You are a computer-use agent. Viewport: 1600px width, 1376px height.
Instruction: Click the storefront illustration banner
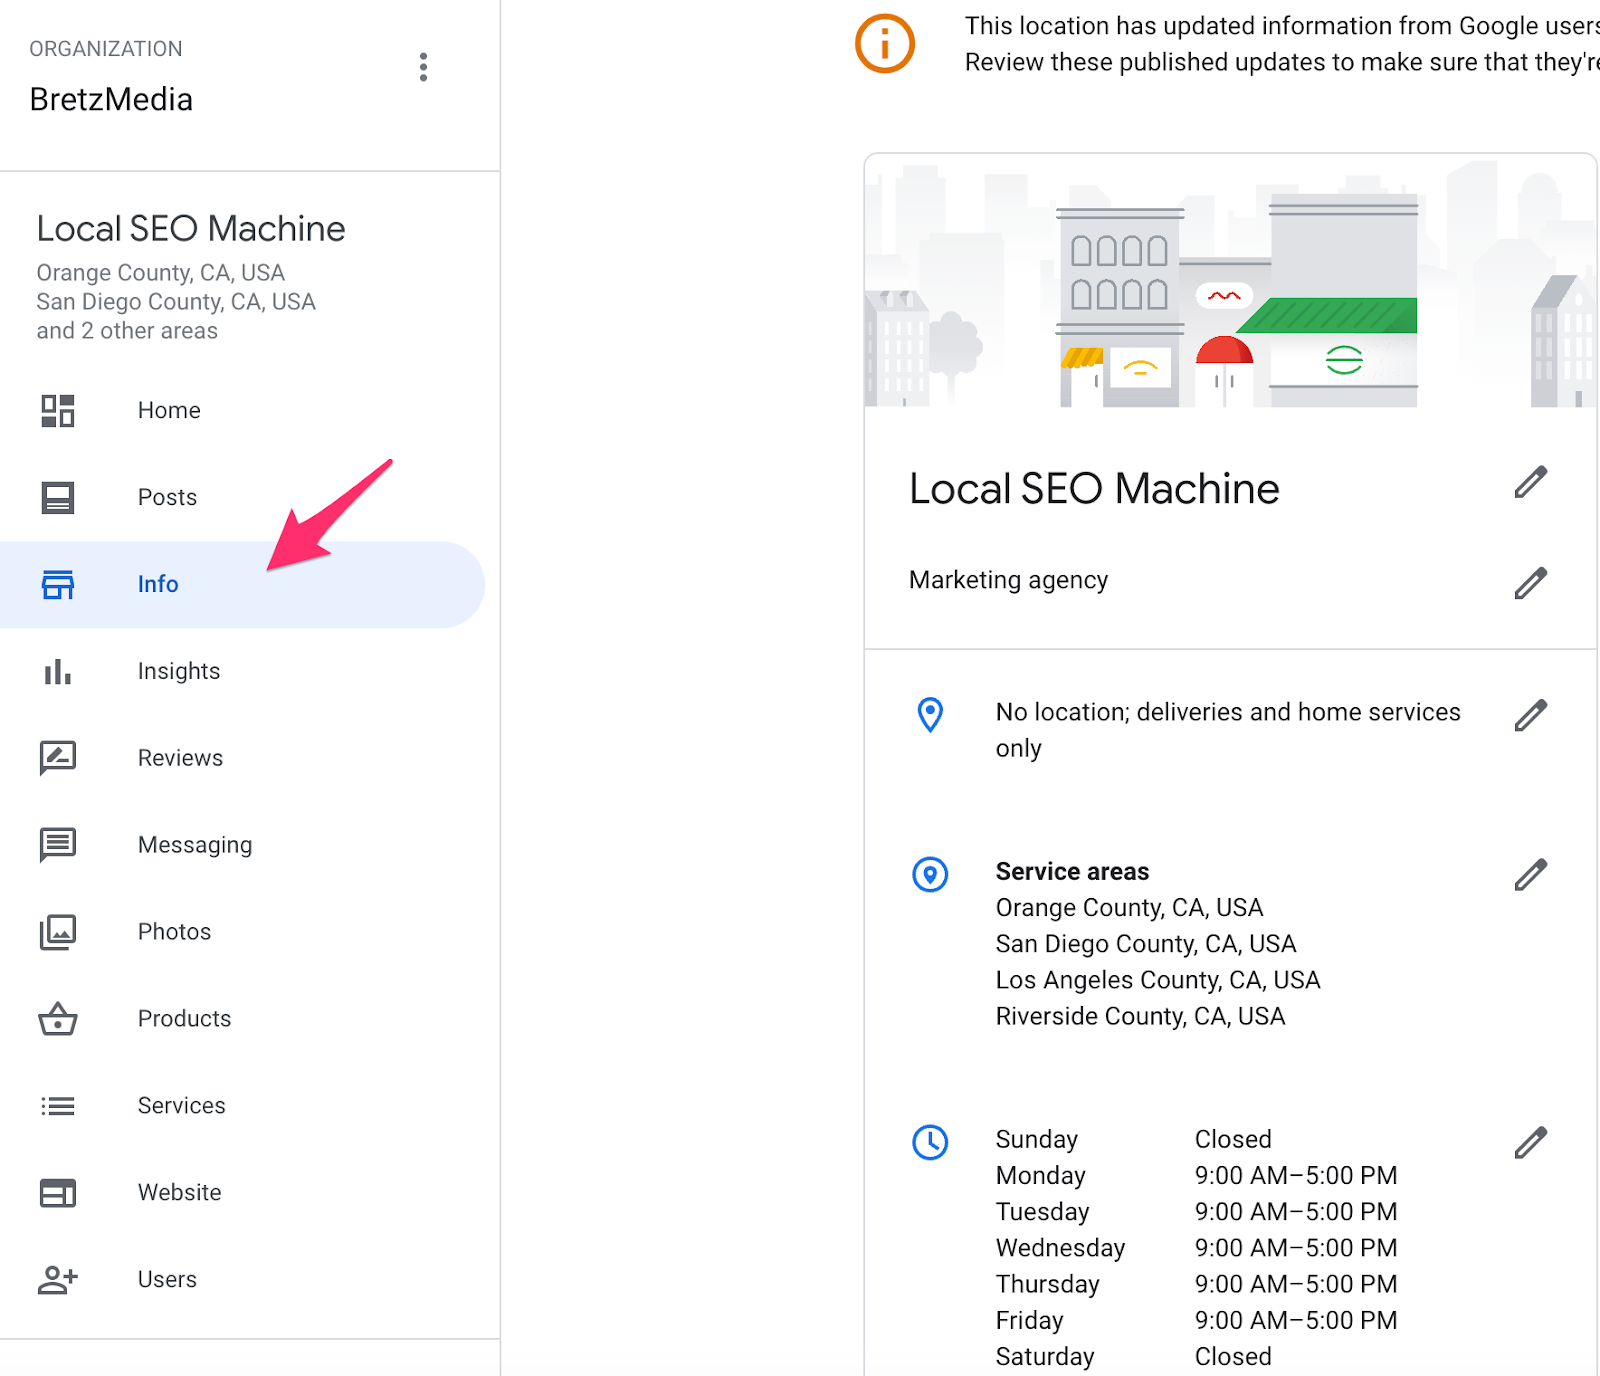coord(1231,281)
